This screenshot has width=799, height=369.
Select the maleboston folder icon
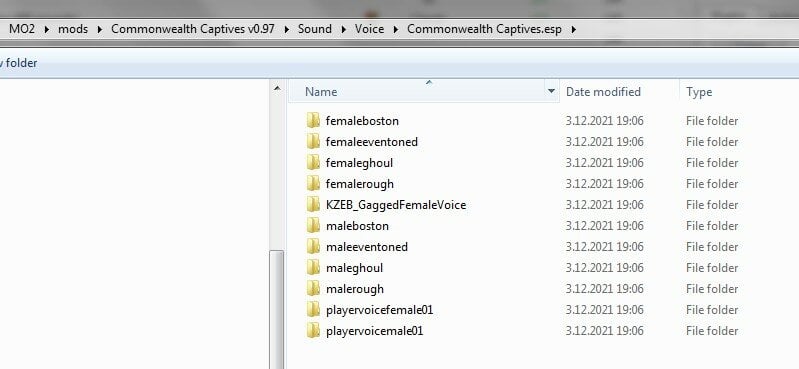click(x=313, y=226)
